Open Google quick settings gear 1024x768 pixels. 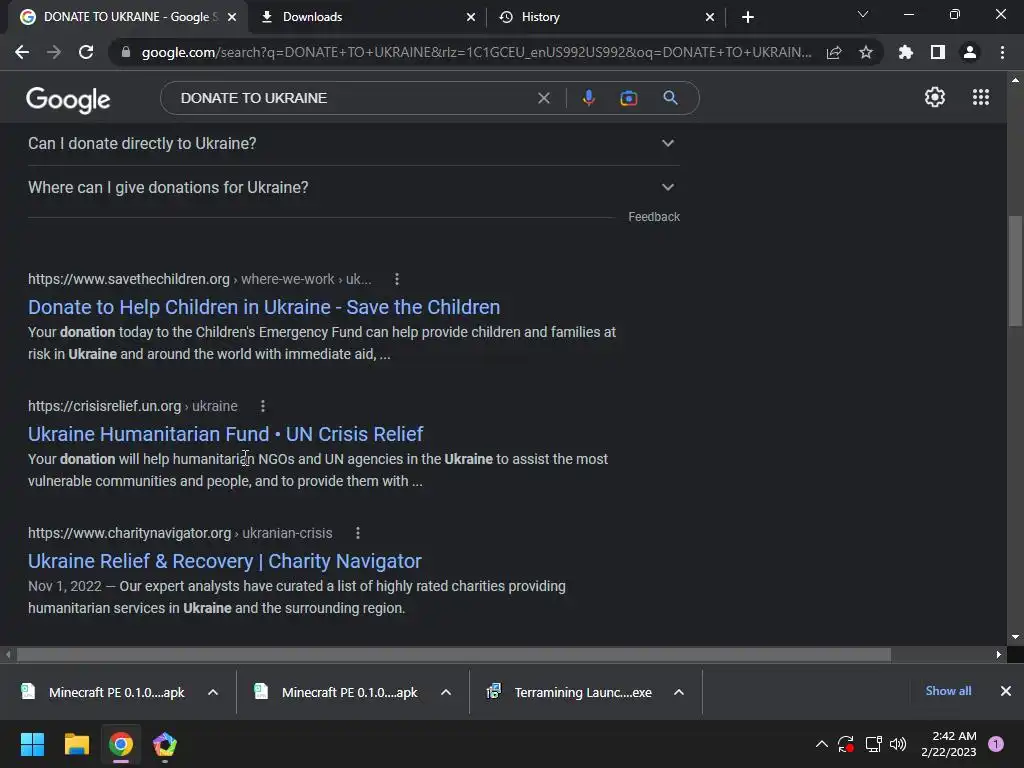(x=935, y=97)
